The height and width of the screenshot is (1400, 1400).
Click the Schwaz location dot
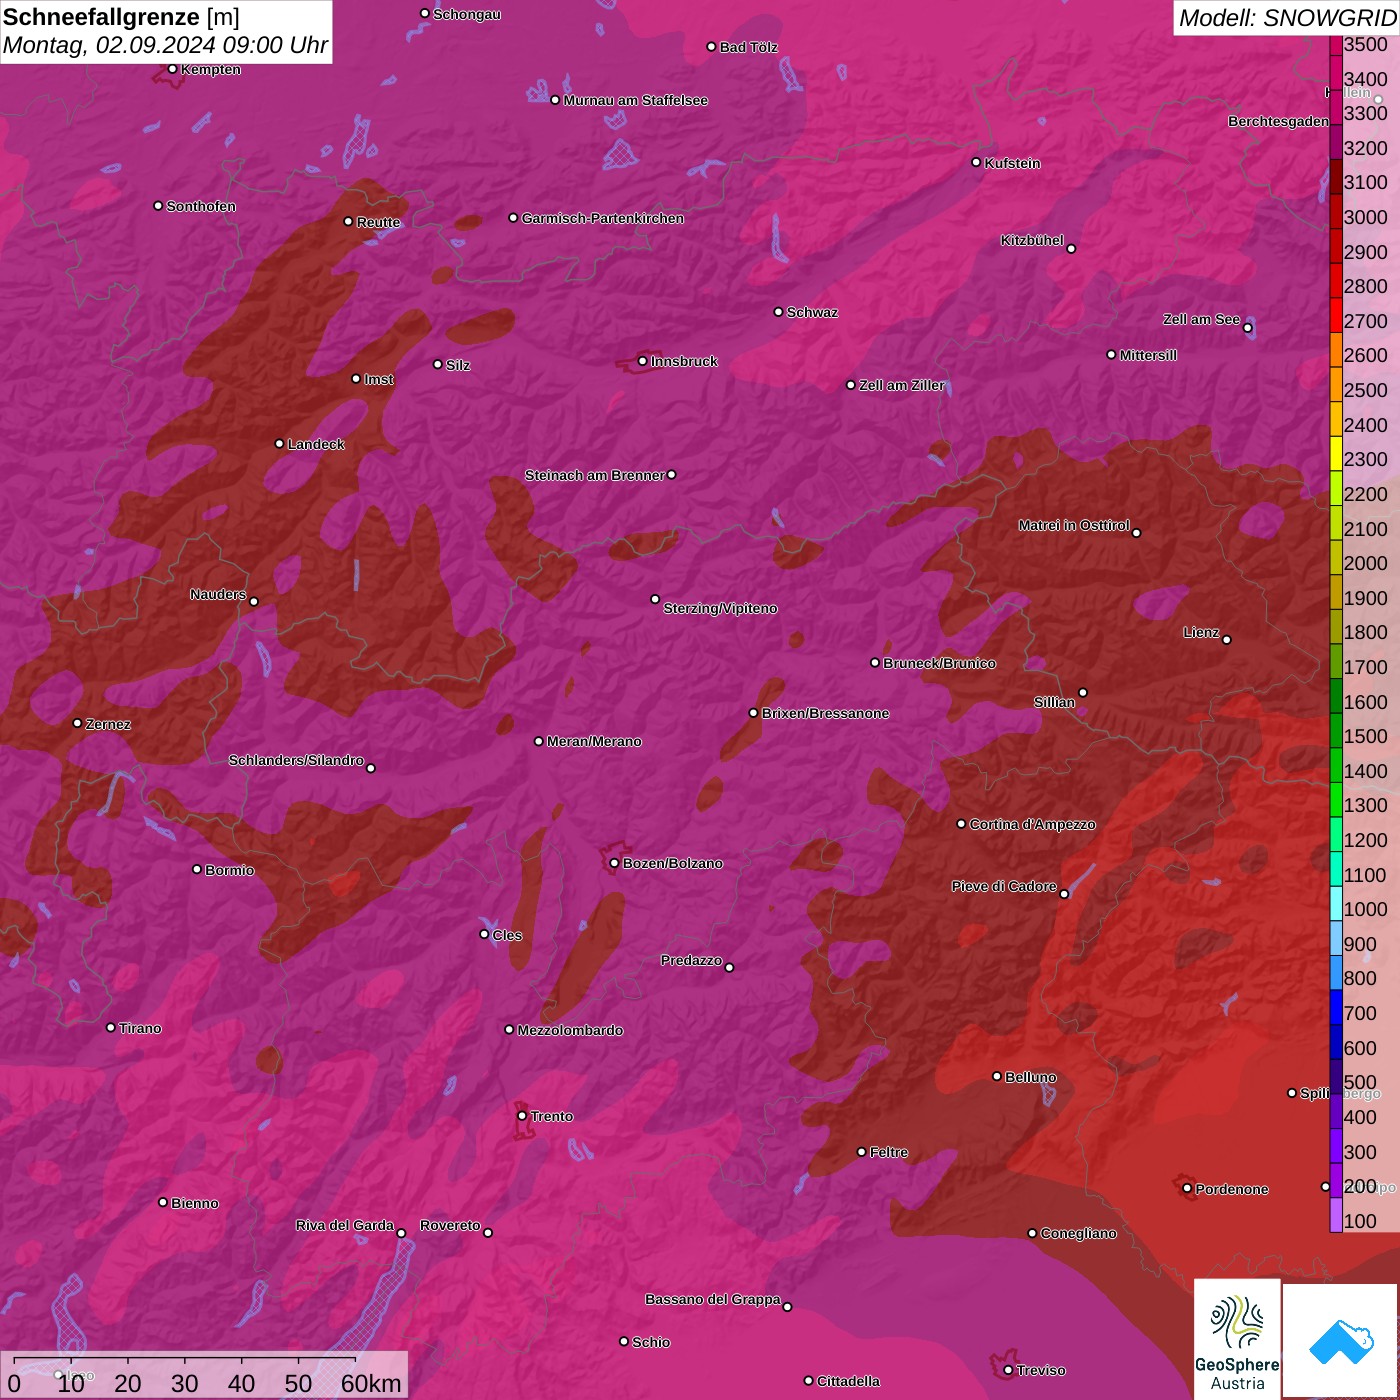tap(779, 312)
